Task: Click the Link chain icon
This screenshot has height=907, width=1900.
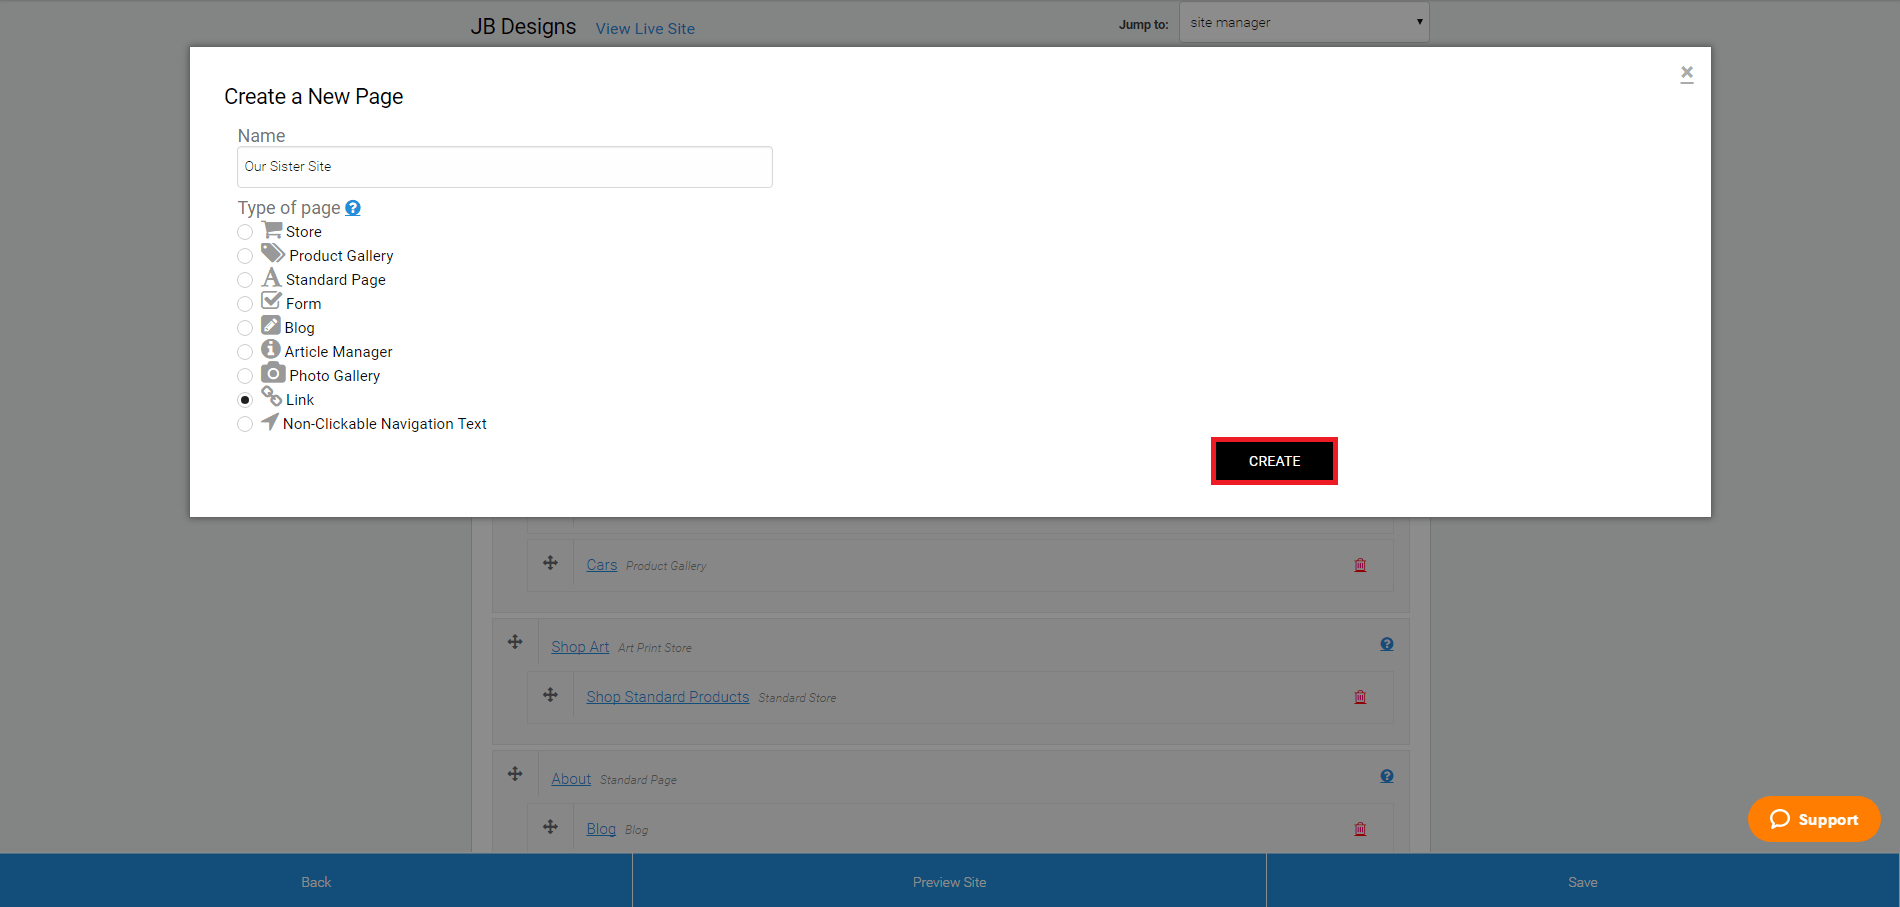Action: point(272,397)
